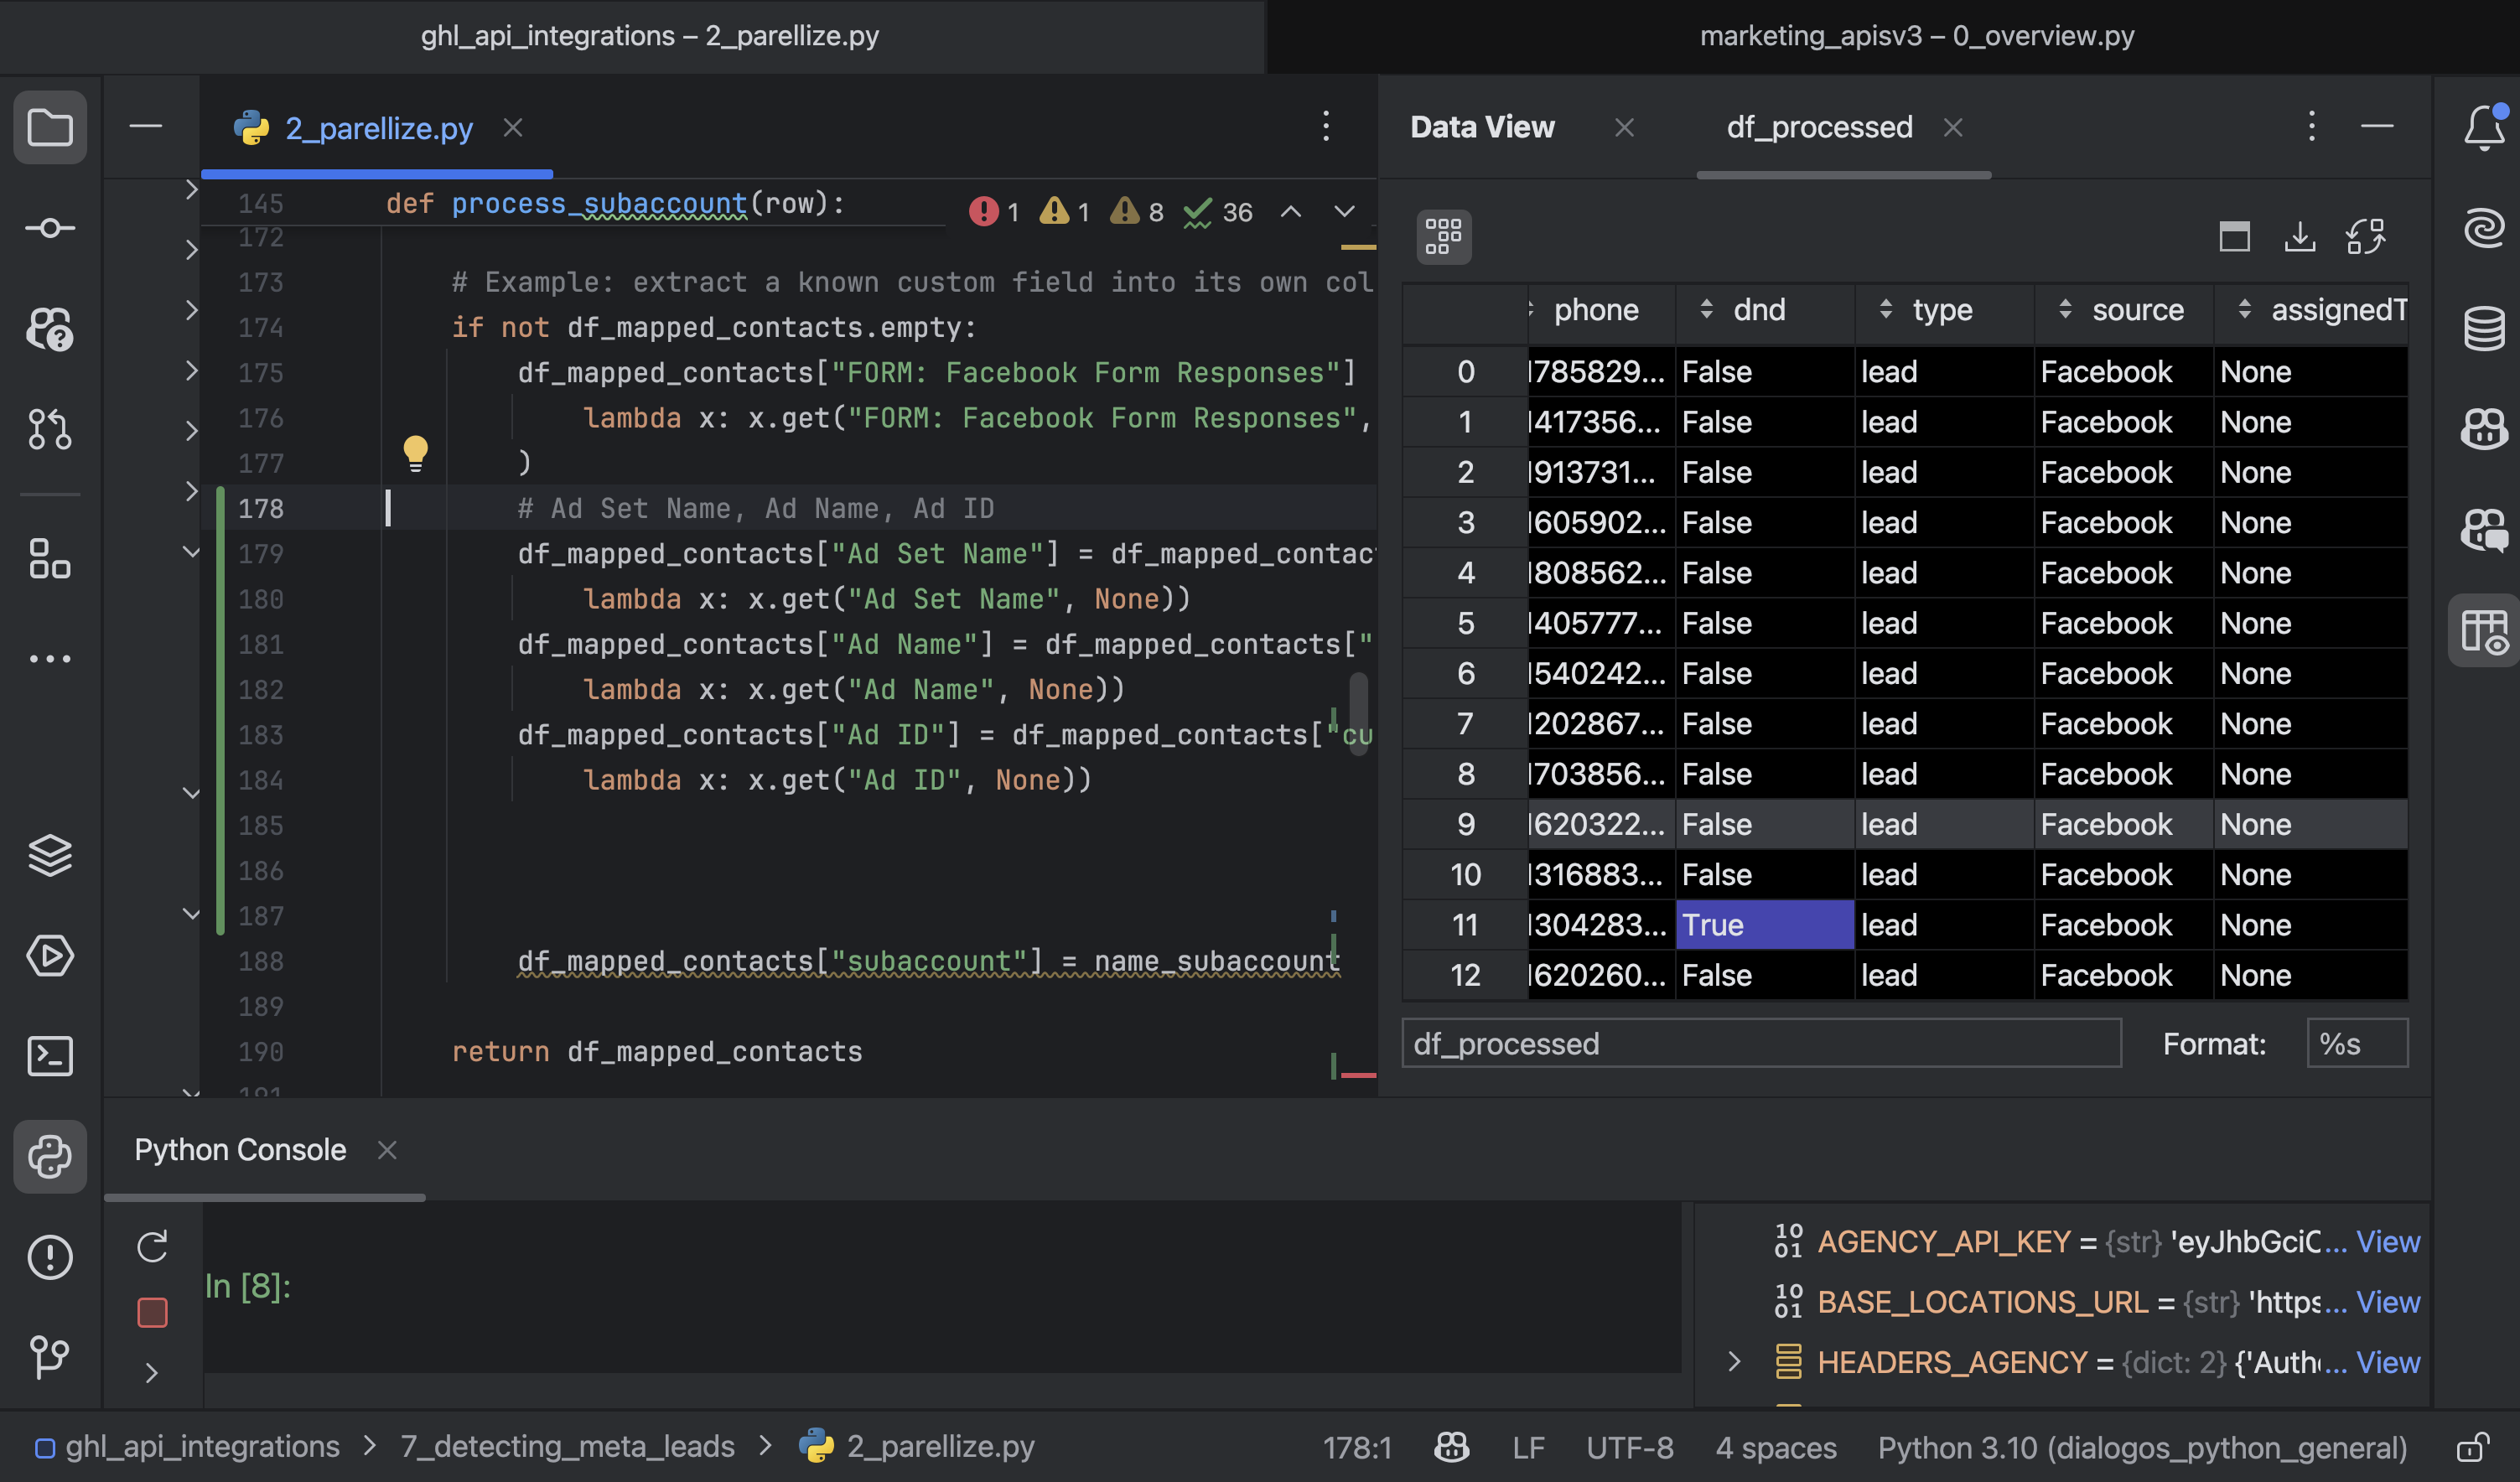The image size is (2520, 1482).
Task: Stop the console with red stop button
Action: pyautogui.click(x=152, y=1312)
